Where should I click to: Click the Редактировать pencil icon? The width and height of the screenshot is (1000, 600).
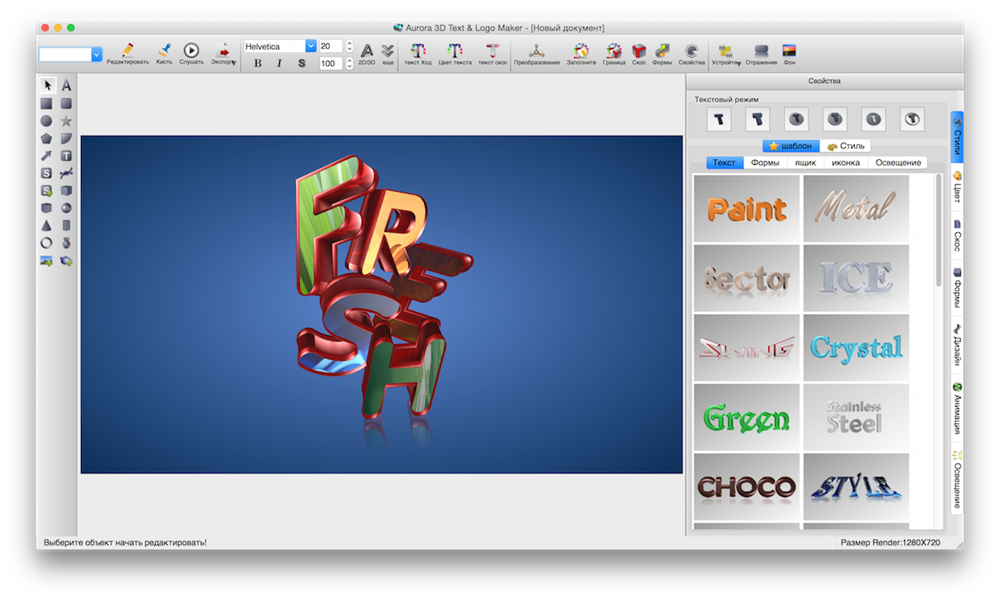click(127, 49)
